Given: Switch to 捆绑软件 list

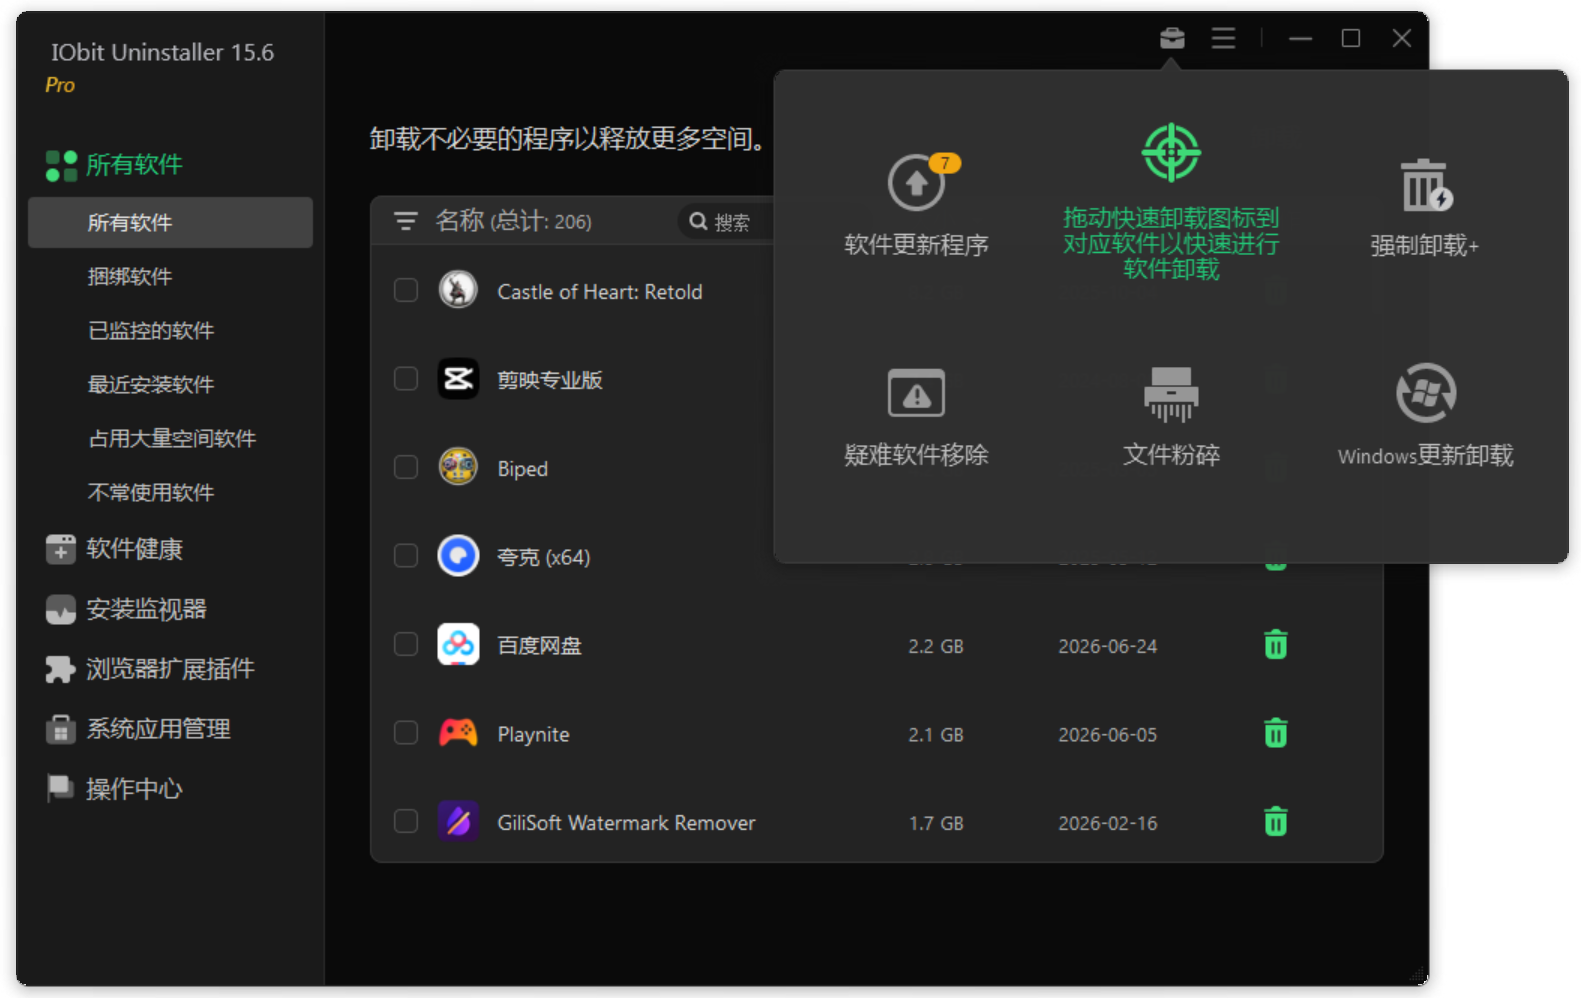Looking at the screenshot, I should (x=130, y=276).
